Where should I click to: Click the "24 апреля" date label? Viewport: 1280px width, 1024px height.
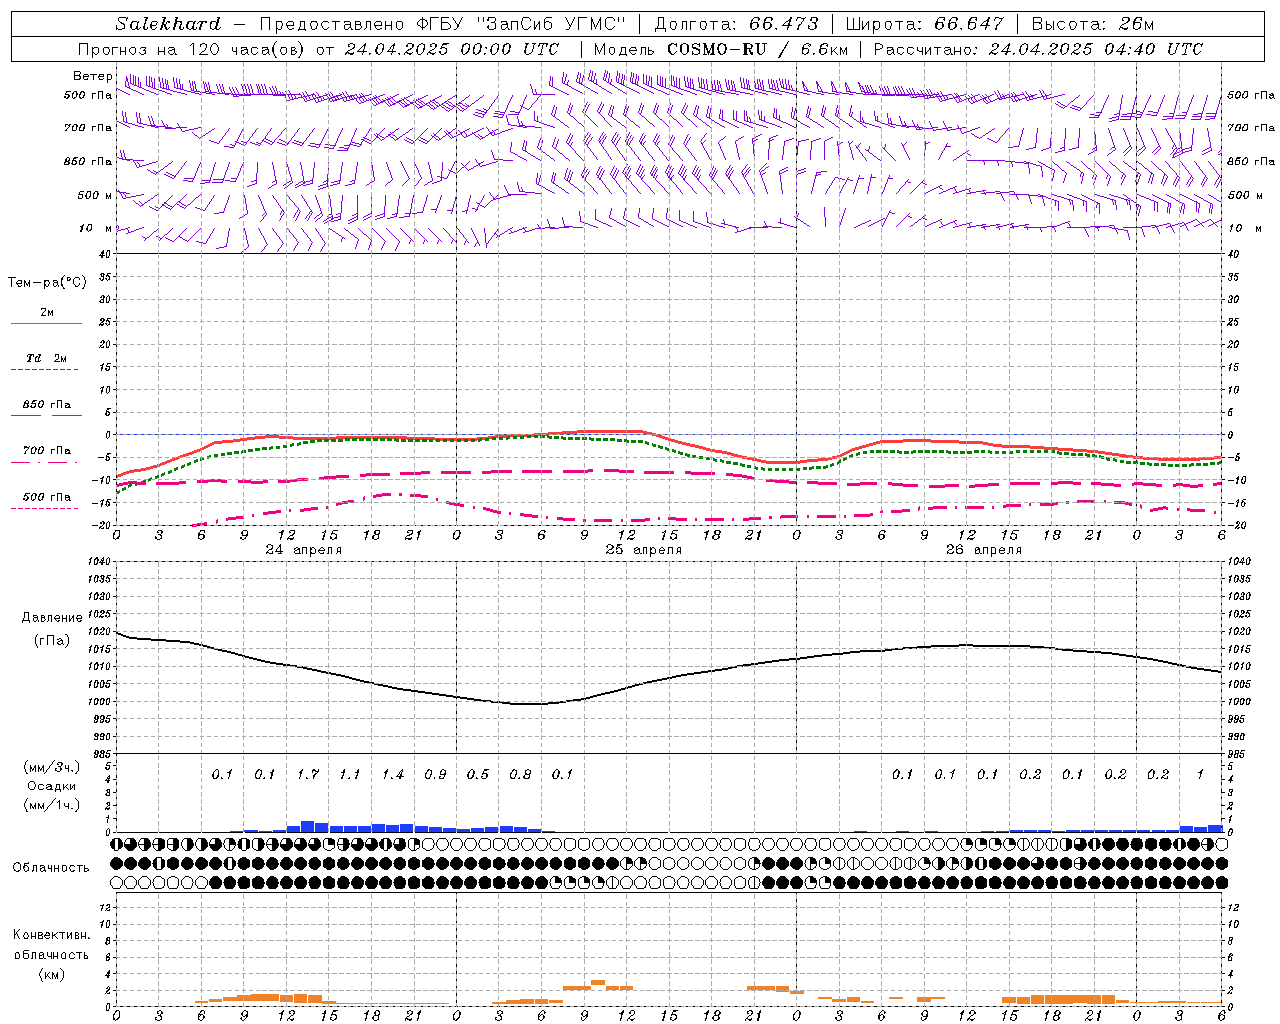(x=303, y=550)
